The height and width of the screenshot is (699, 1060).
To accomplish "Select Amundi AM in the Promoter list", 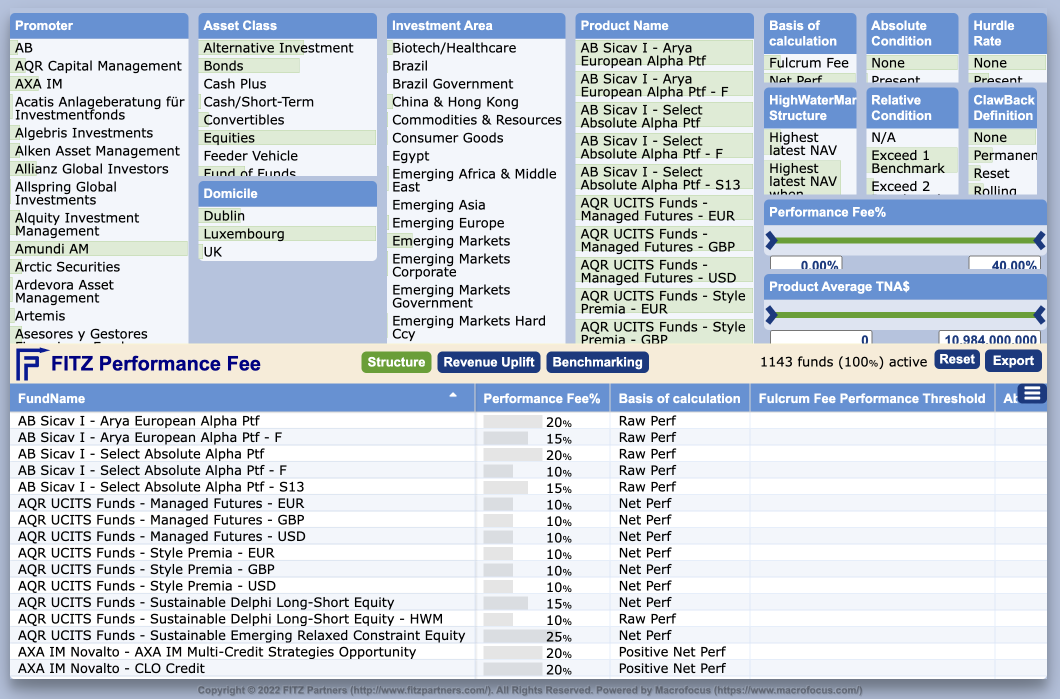I will point(52,249).
